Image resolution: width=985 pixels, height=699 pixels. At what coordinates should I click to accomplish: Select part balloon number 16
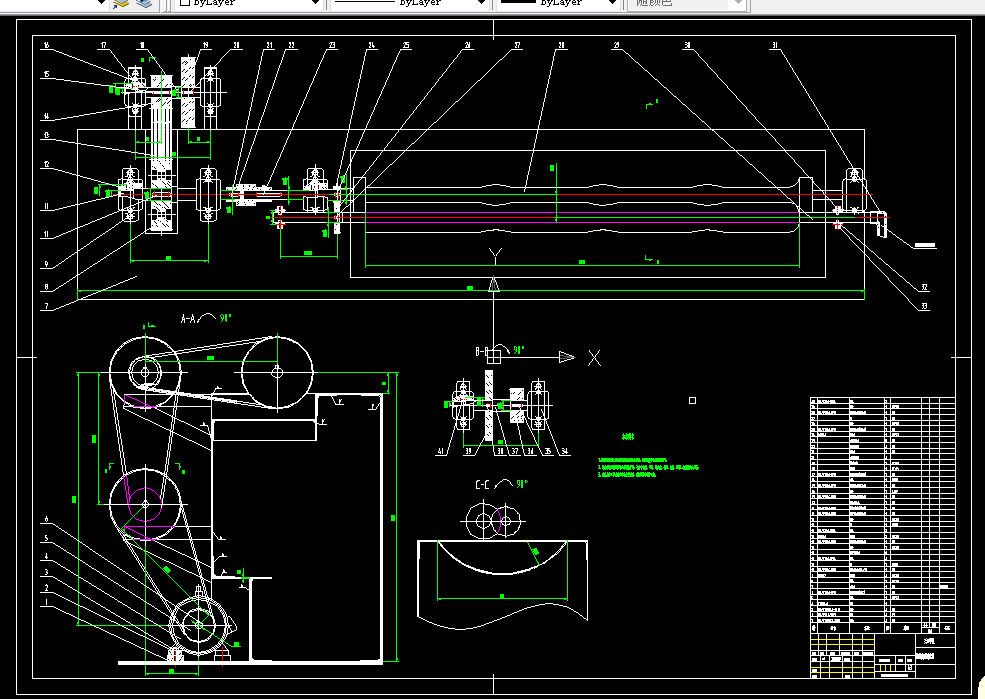(x=46, y=45)
